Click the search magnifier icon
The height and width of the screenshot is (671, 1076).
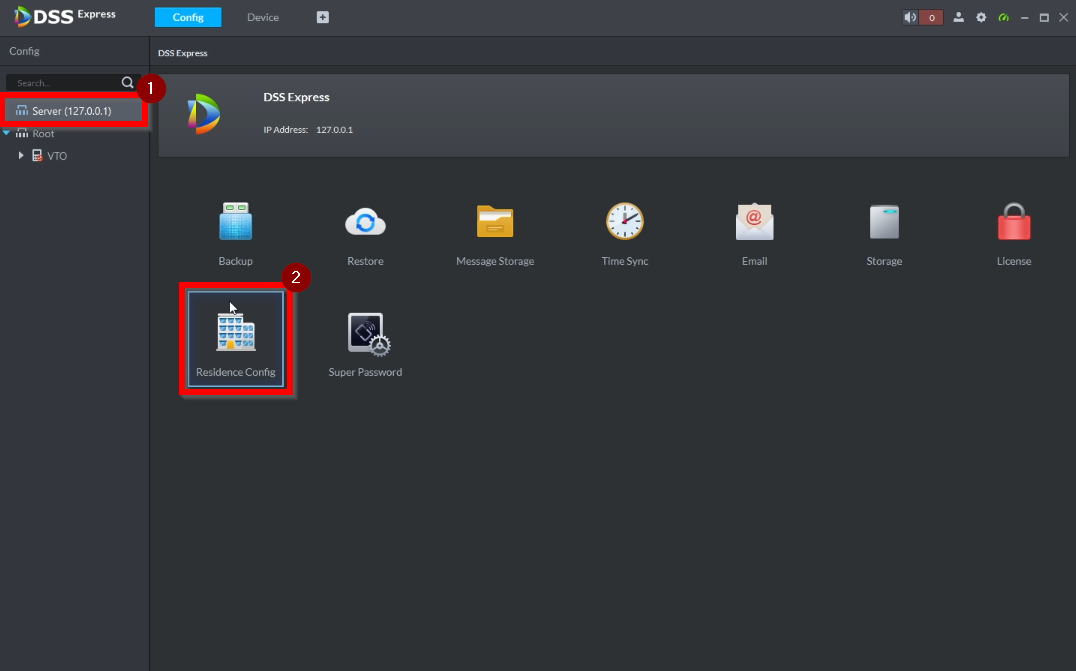128,82
